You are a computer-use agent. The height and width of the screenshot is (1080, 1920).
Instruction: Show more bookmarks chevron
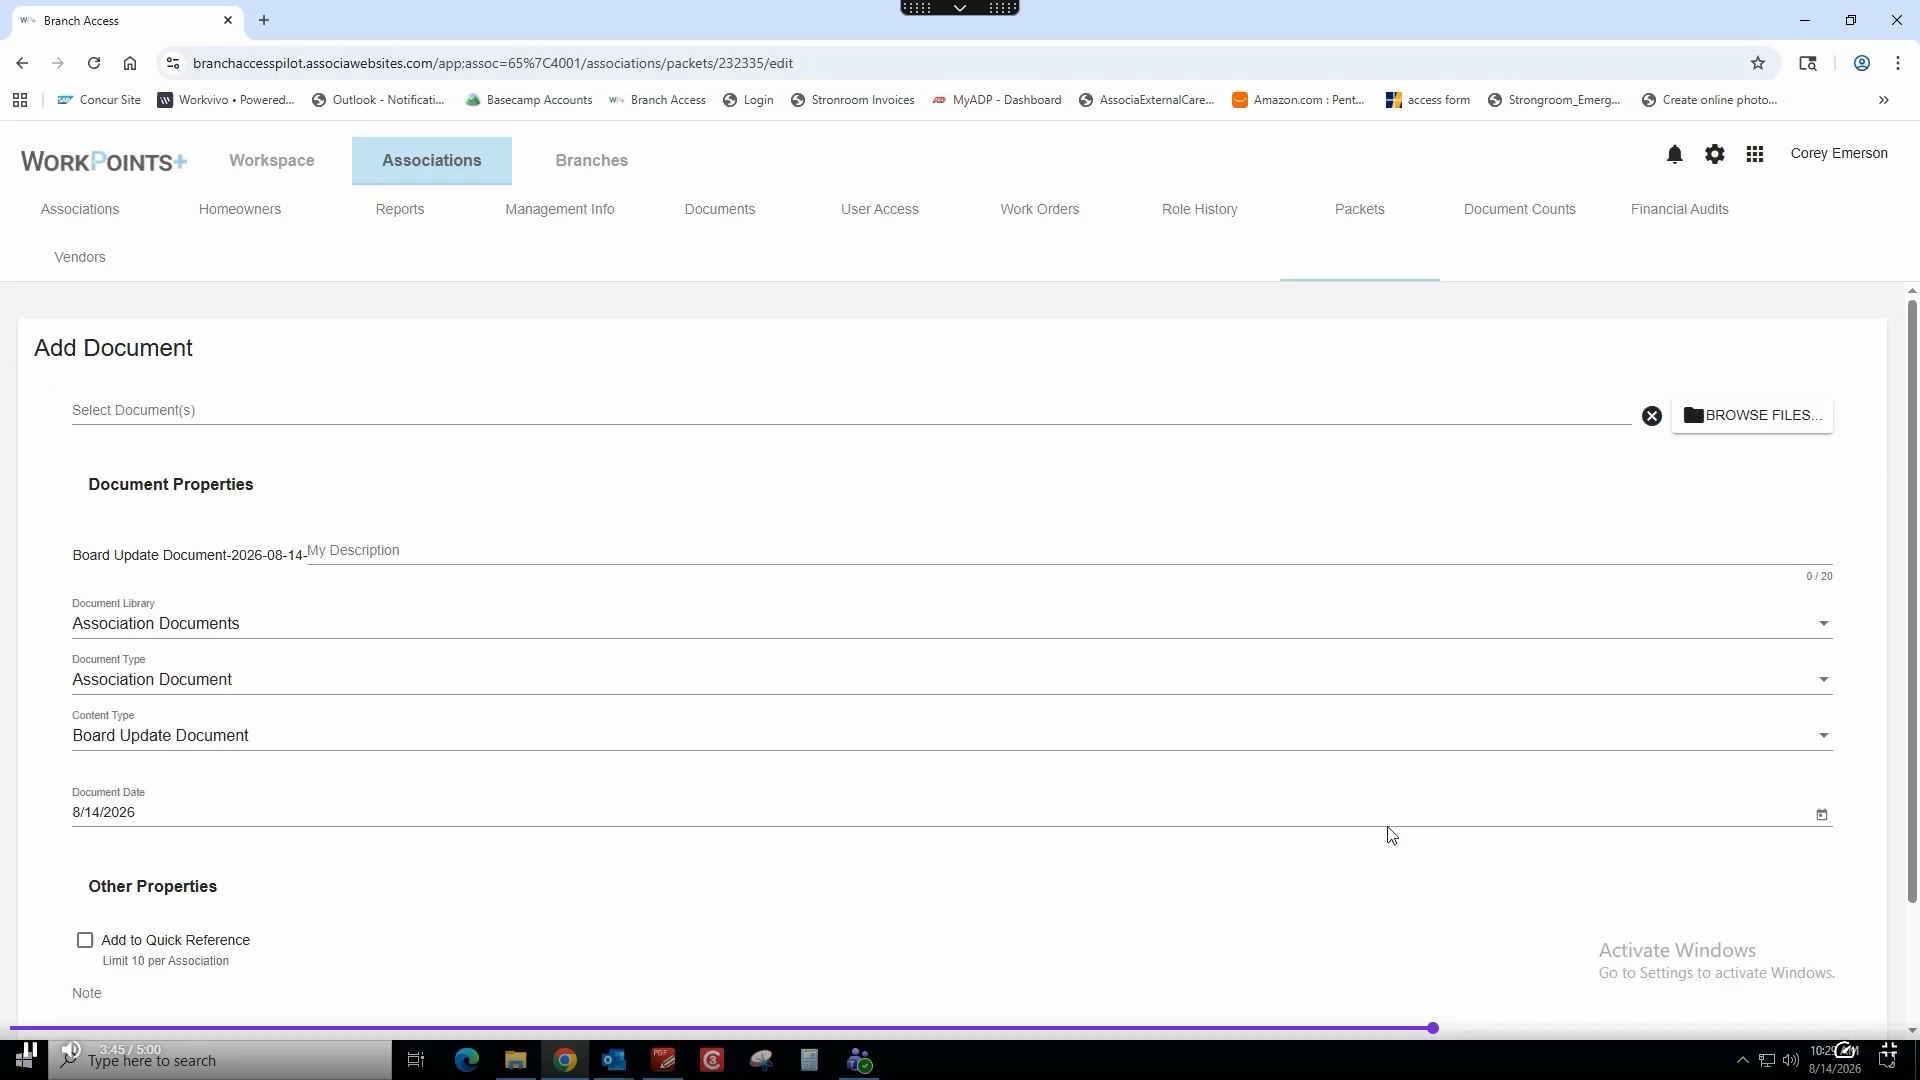coord(1884,100)
